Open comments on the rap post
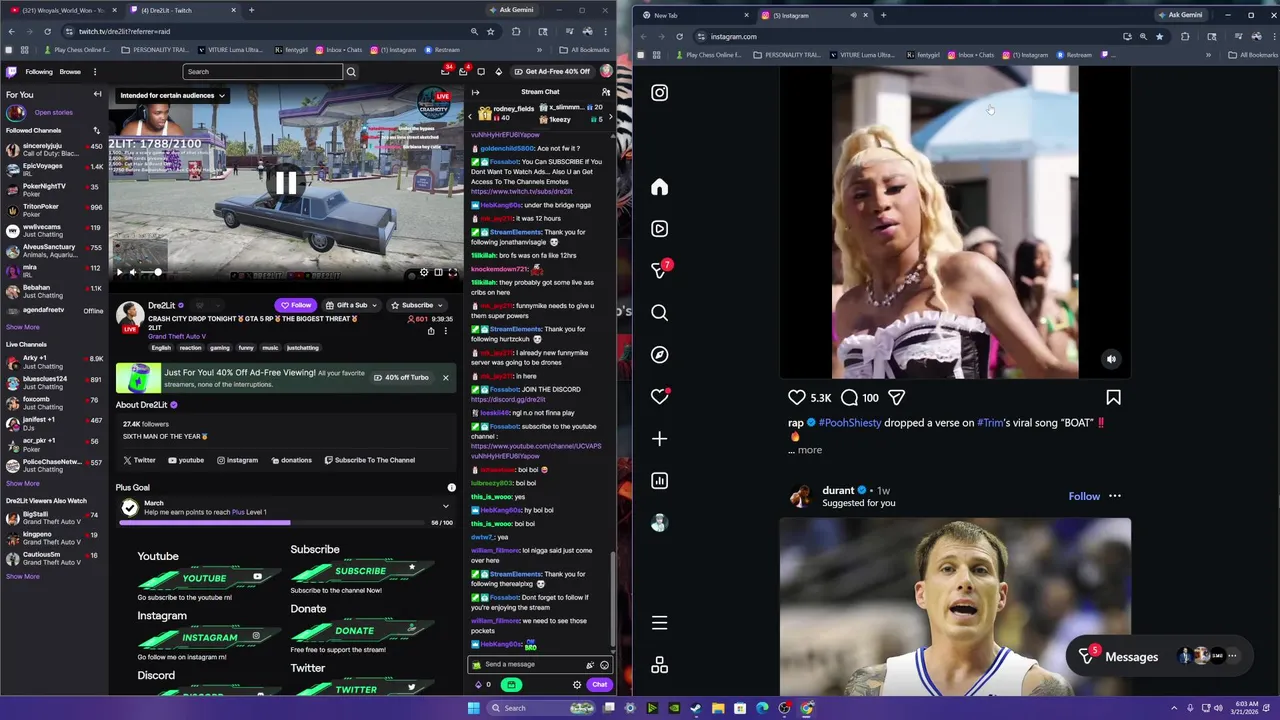1280x720 pixels. pyautogui.click(x=849, y=397)
